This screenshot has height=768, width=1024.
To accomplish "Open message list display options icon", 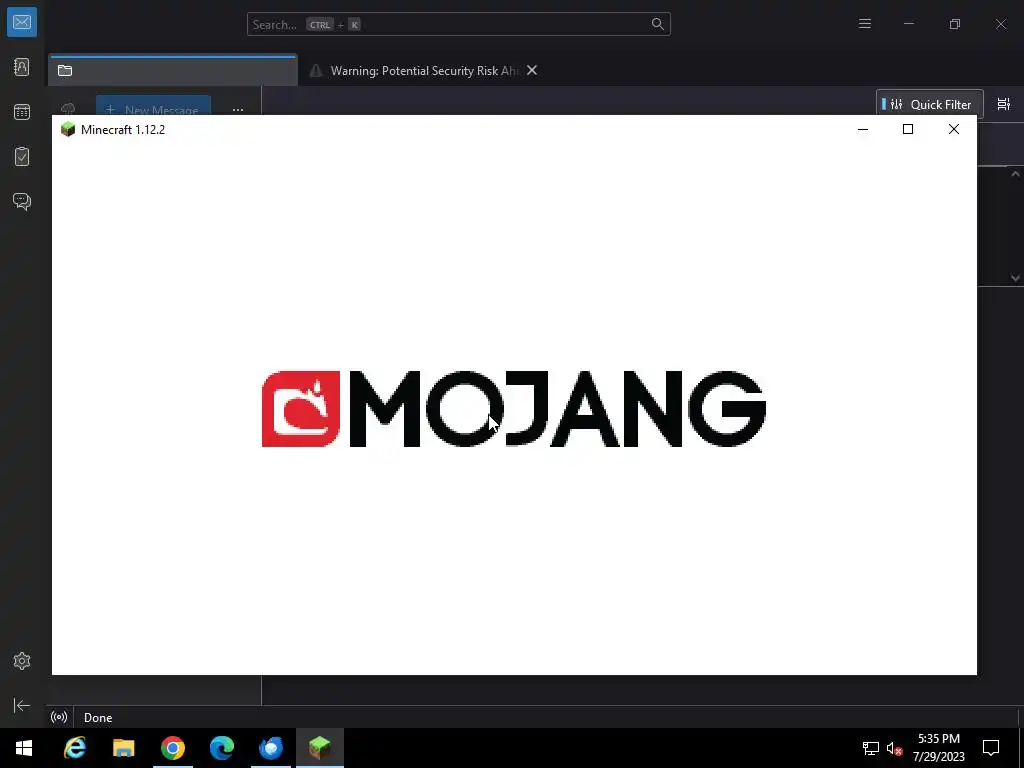I will 1004,104.
